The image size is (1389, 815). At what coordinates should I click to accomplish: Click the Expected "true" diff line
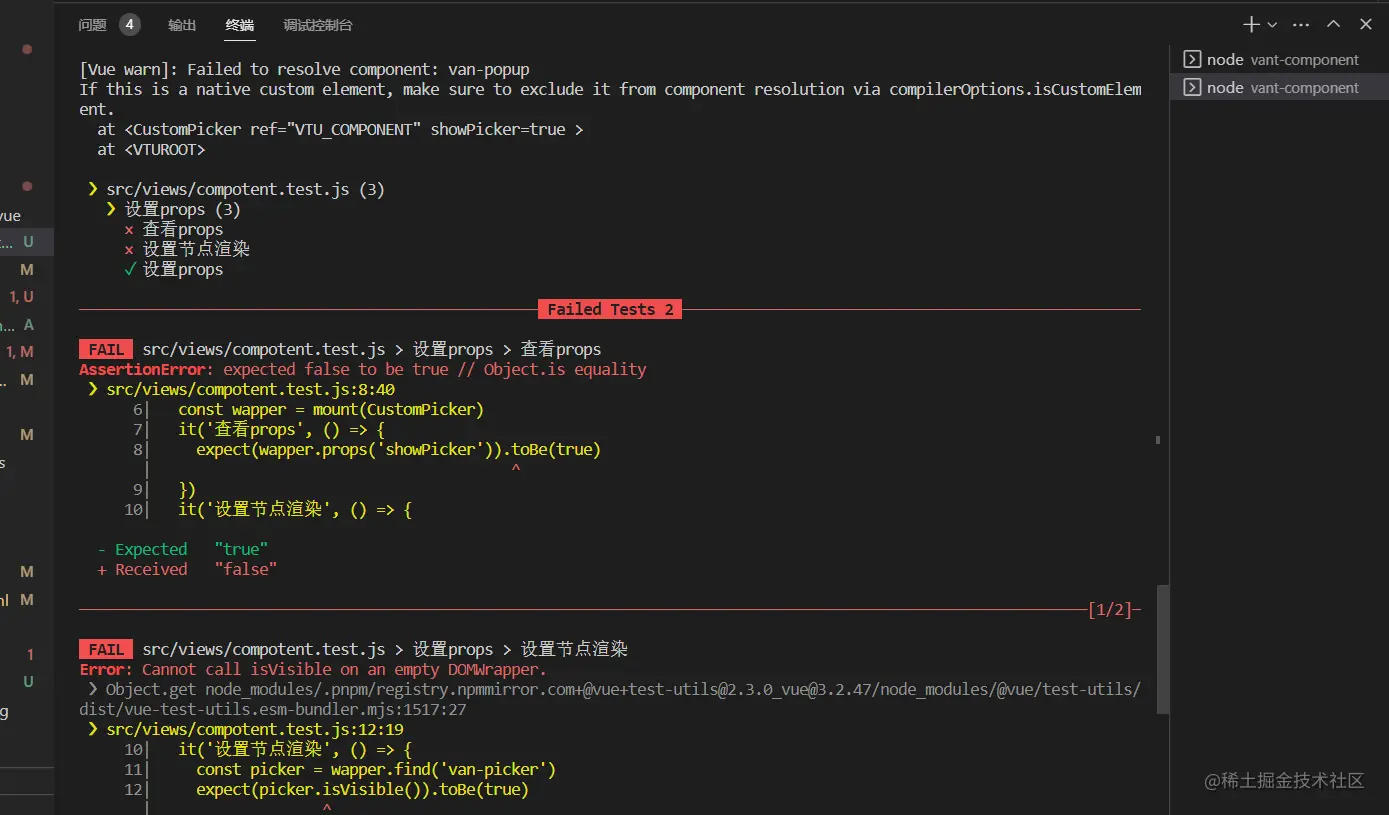pyautogui.click(x=183, y=549)
